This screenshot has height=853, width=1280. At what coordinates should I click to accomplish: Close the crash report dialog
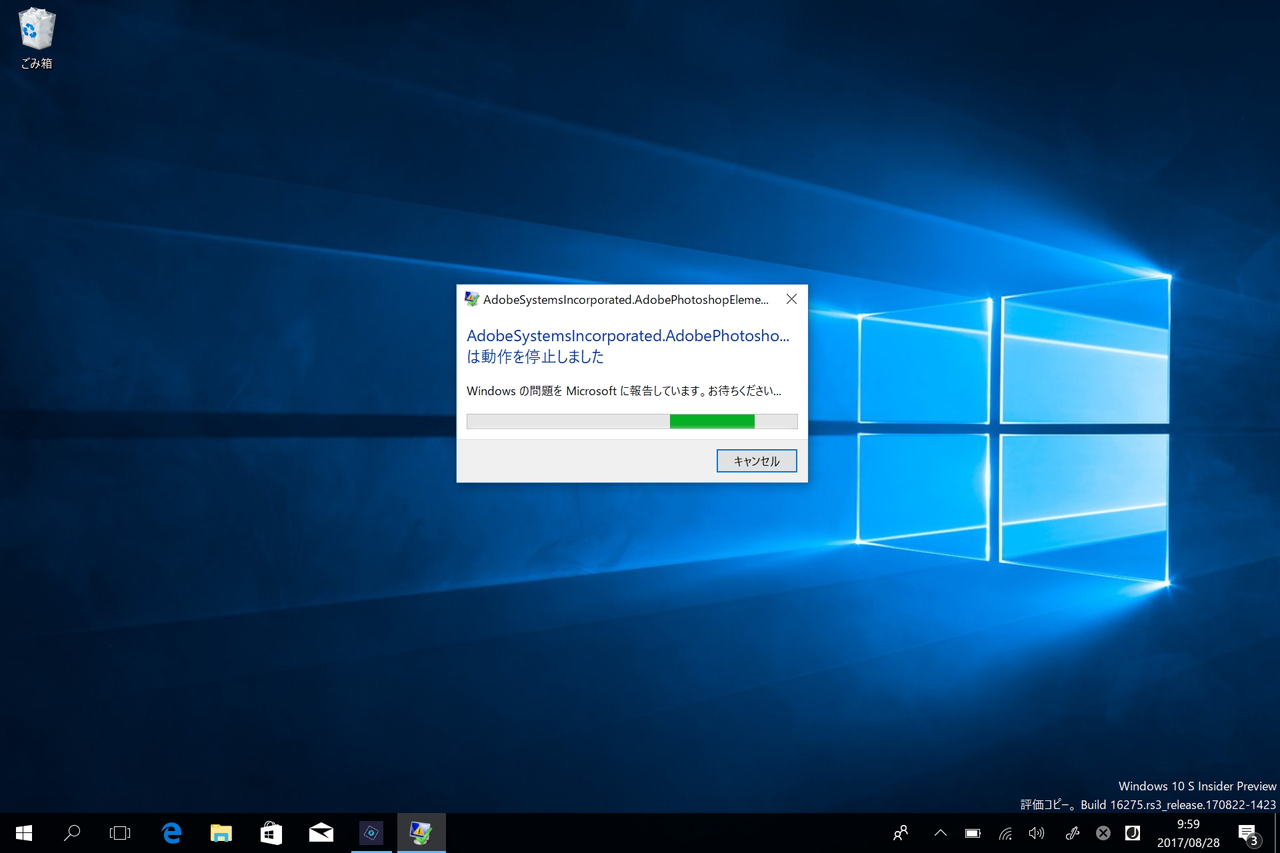[x=791, y=299]
